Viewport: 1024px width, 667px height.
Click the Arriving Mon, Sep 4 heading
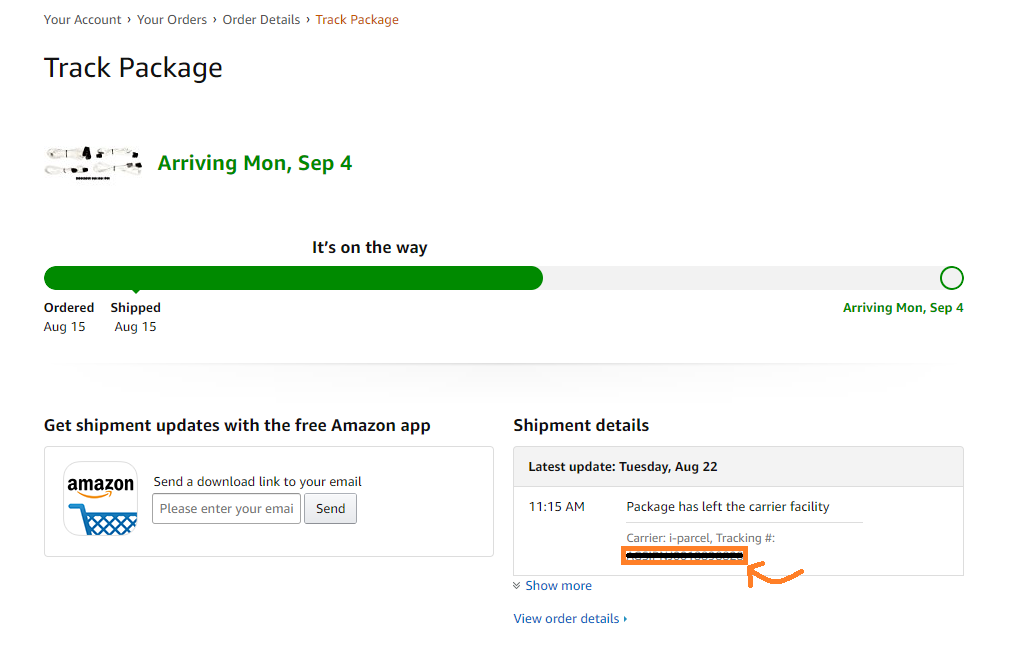[x=255, y=163]
